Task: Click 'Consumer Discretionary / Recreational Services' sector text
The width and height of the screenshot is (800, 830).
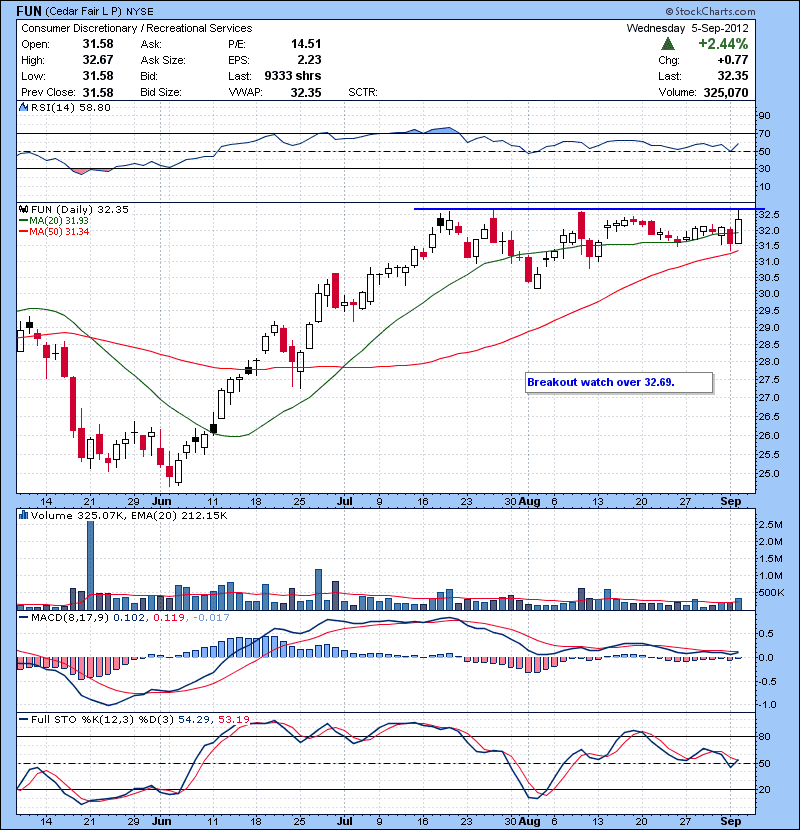Action: [x=137, y=28]
